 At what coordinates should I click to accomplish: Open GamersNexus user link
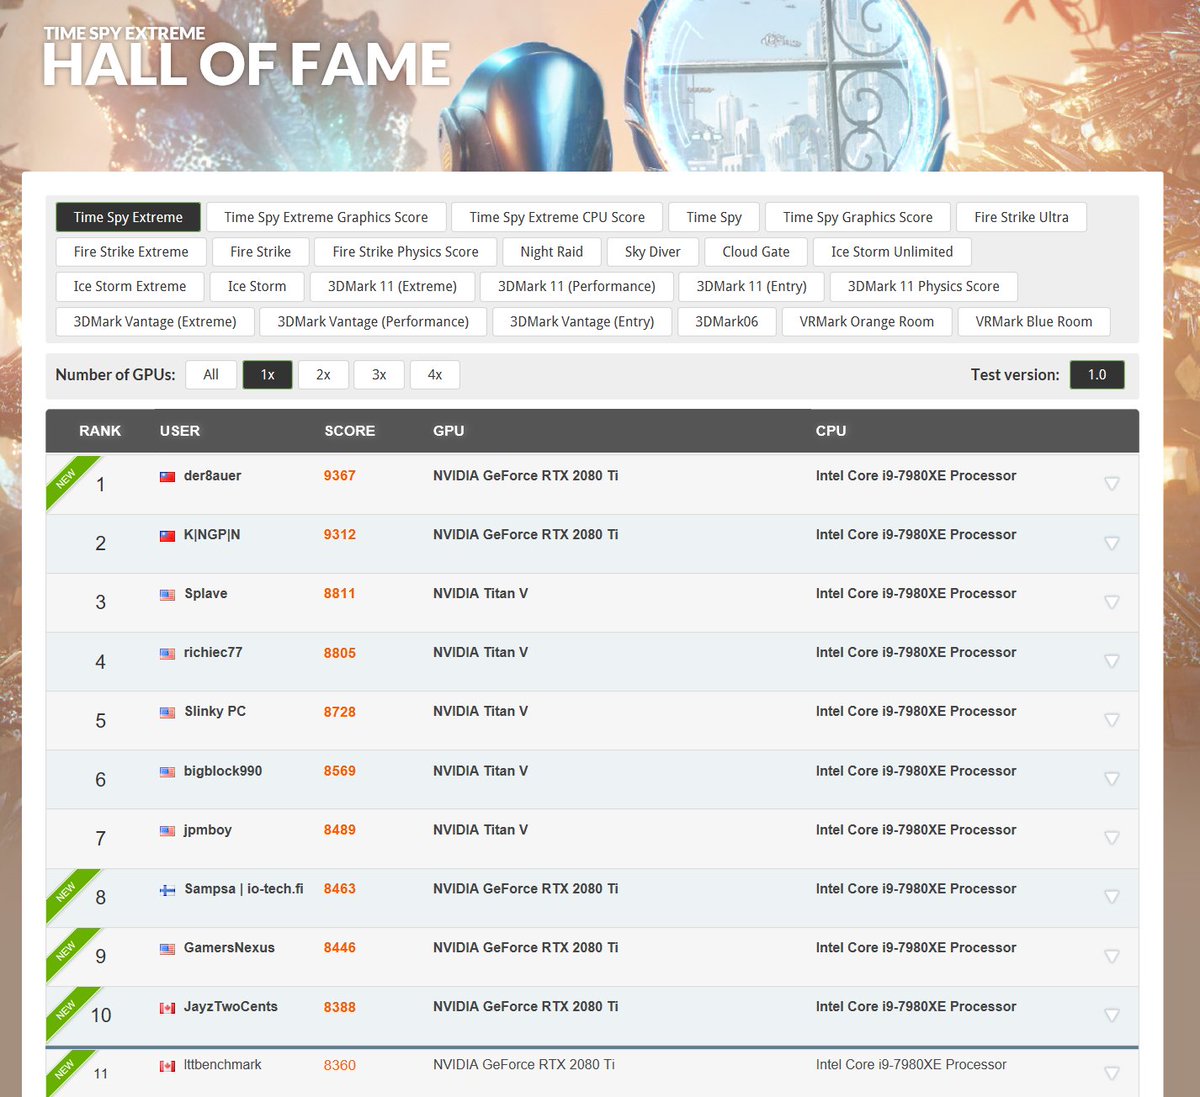coord(229,948)
